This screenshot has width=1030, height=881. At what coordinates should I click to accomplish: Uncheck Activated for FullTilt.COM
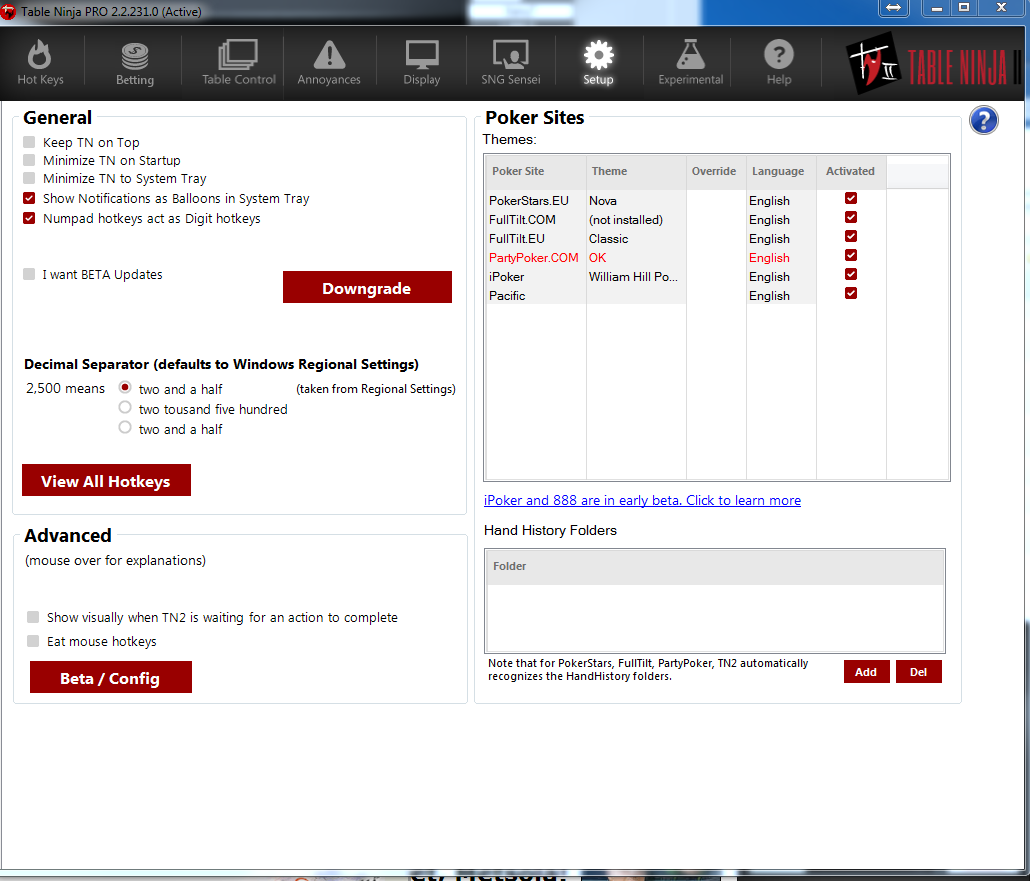(851, 217)
